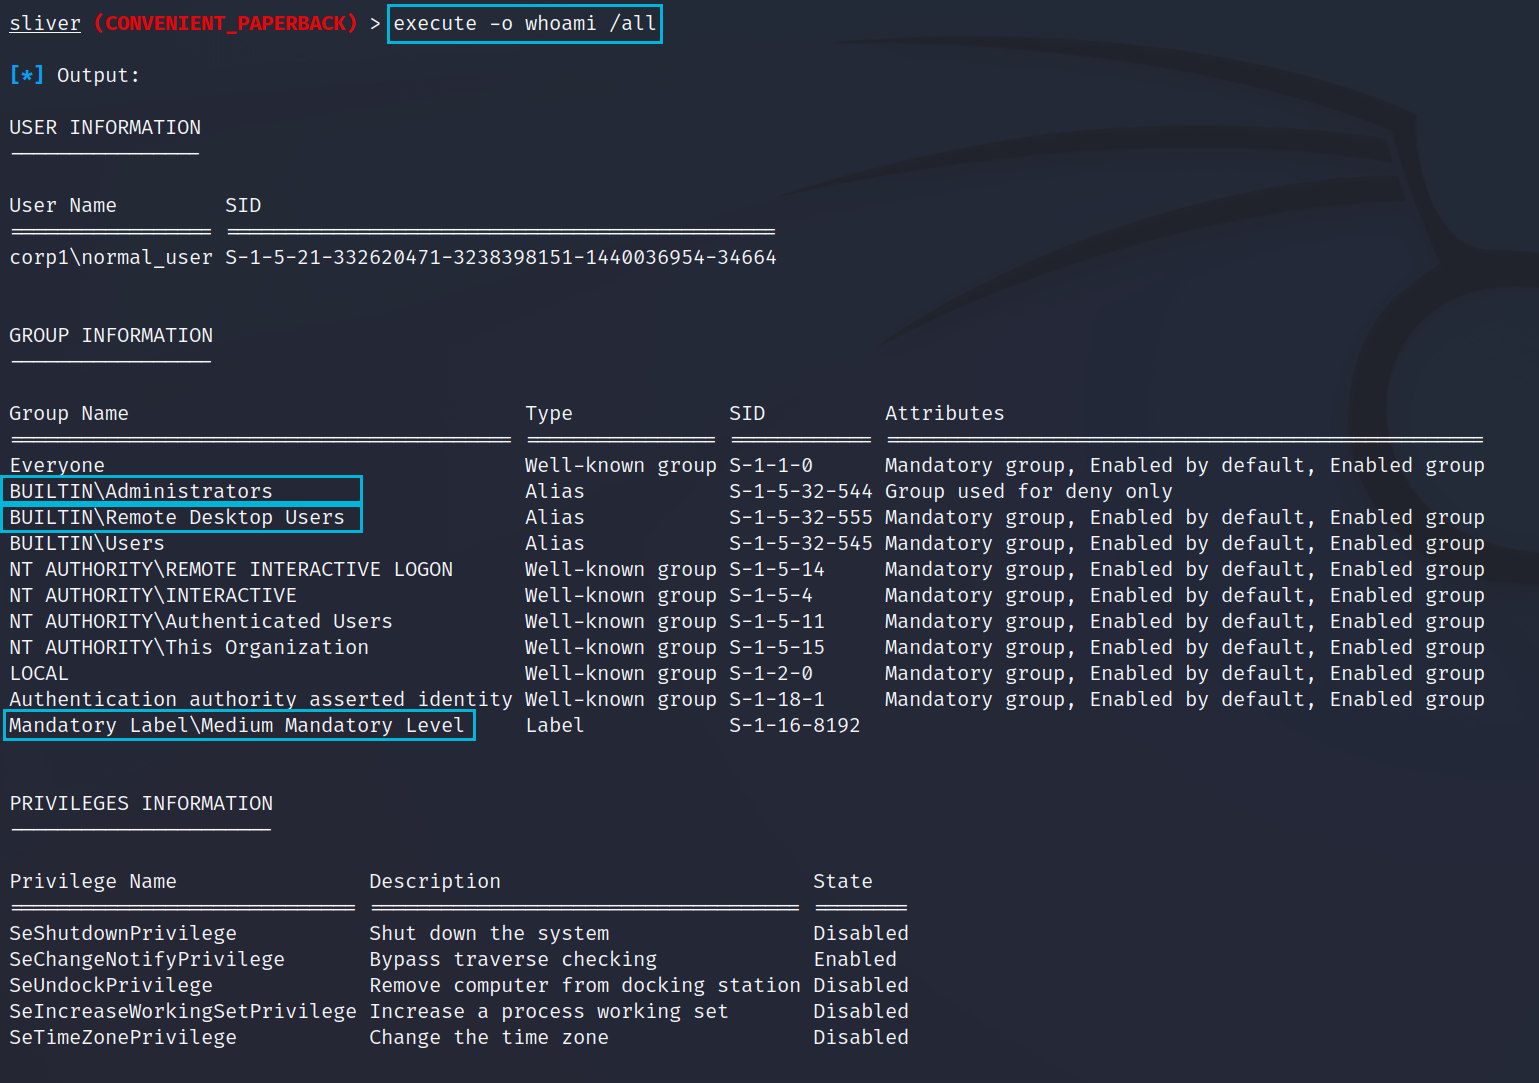1539x1083 pixels.
Task: Click the SeIncreaseWorkingSetPrivilege privilege name
Action: (183, 1011)
